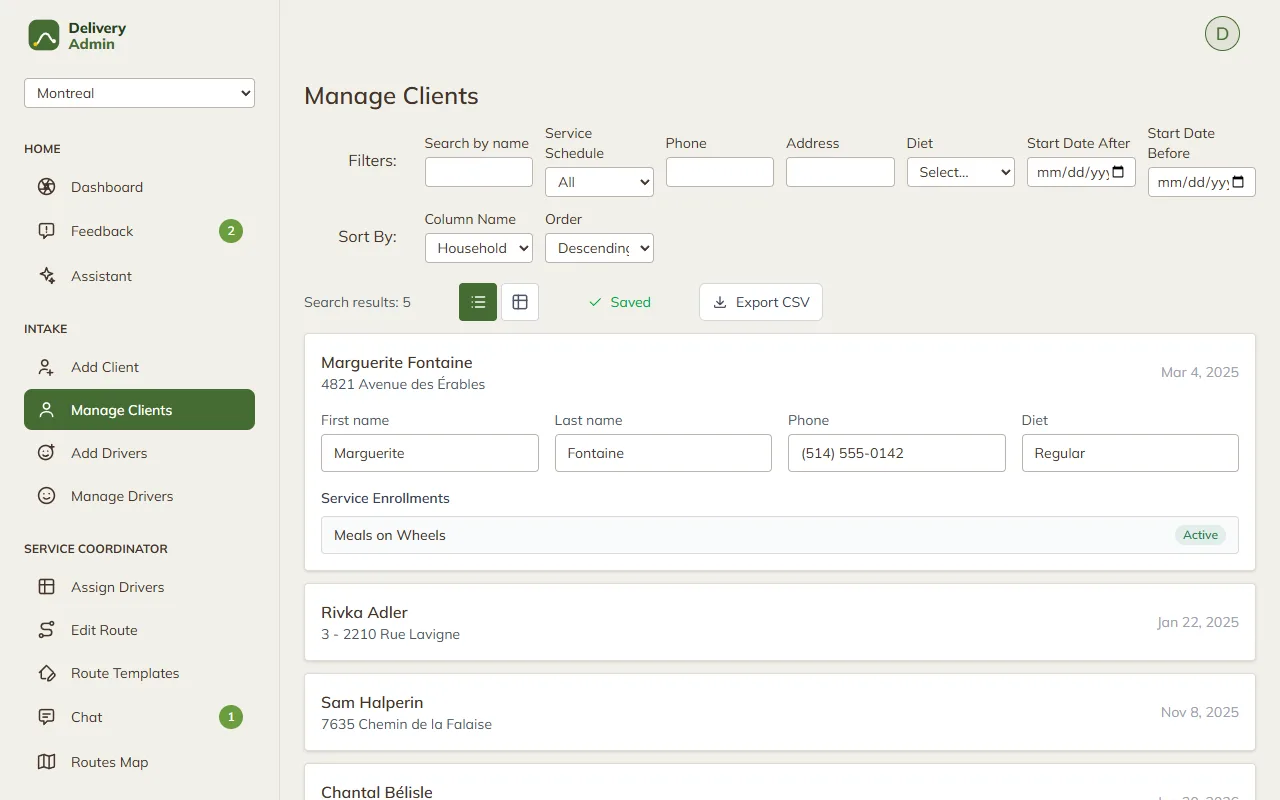This screenshot has height=800, width=1280.
Task: Open Edit Route menu item
Action: click(140, 630)
